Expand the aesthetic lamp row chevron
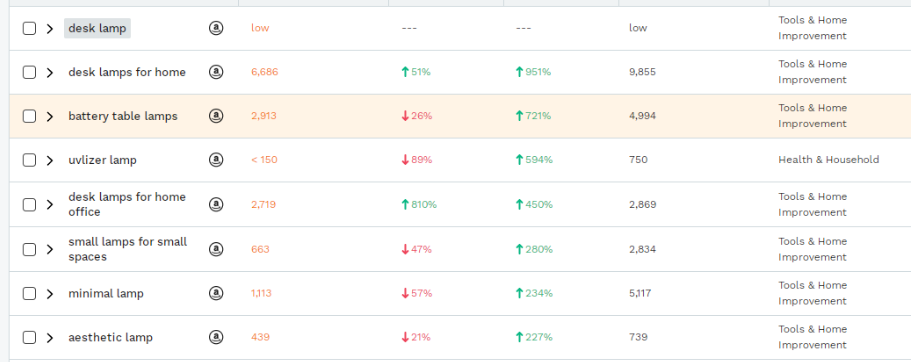Screen dimensions: 913x362 coord(50,338)
